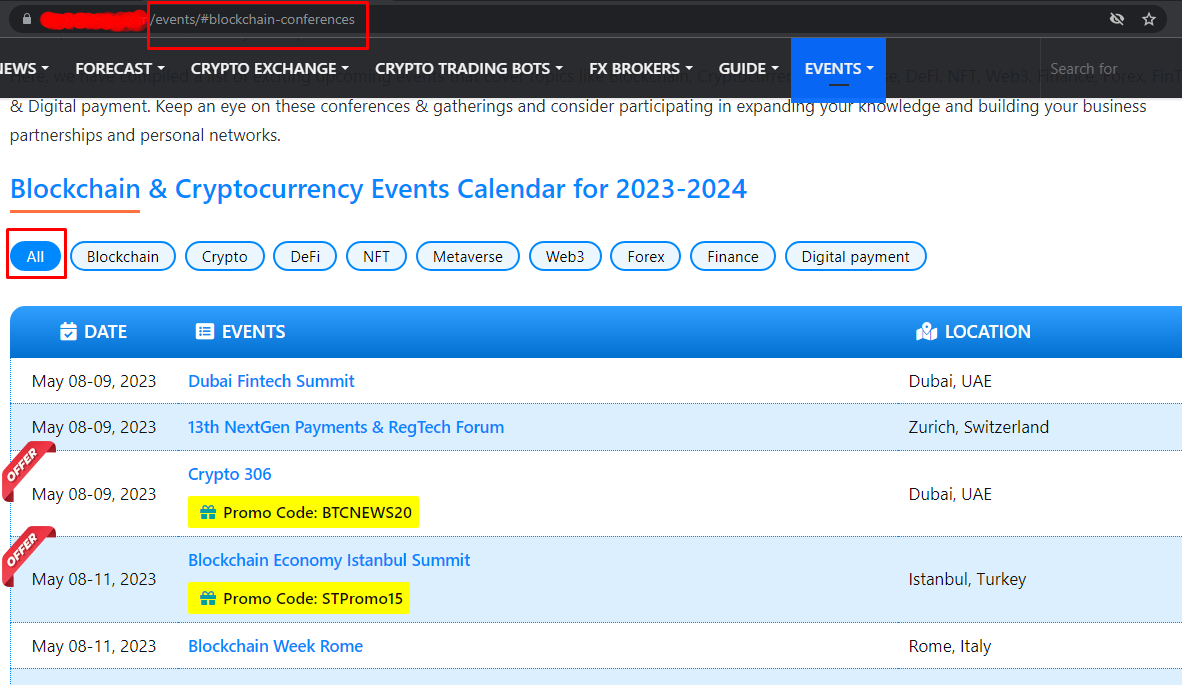Click the map marker icon next to LOCATION
The width and height of the screenshot is (1182, 685).
tap(926, 332)
